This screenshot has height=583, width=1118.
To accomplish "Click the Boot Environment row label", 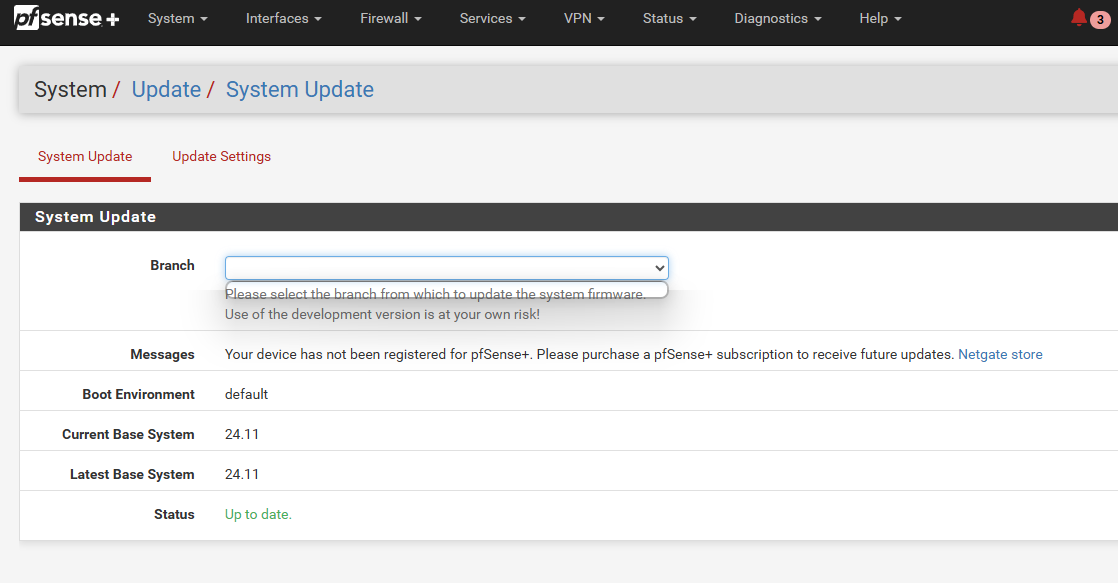I will 138,394.
